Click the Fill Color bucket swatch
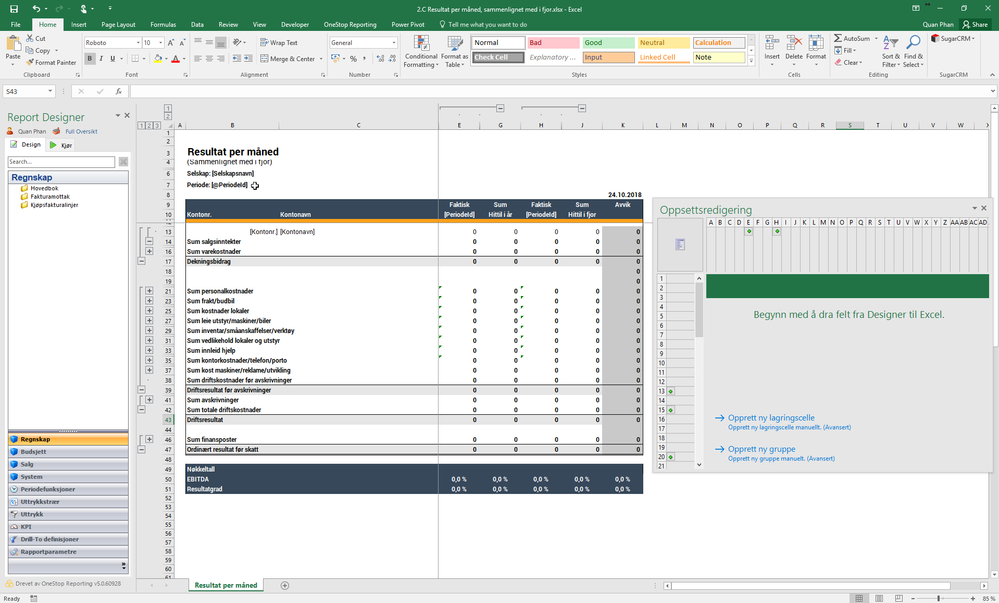The image size is (999, 603). coord(157,59)
